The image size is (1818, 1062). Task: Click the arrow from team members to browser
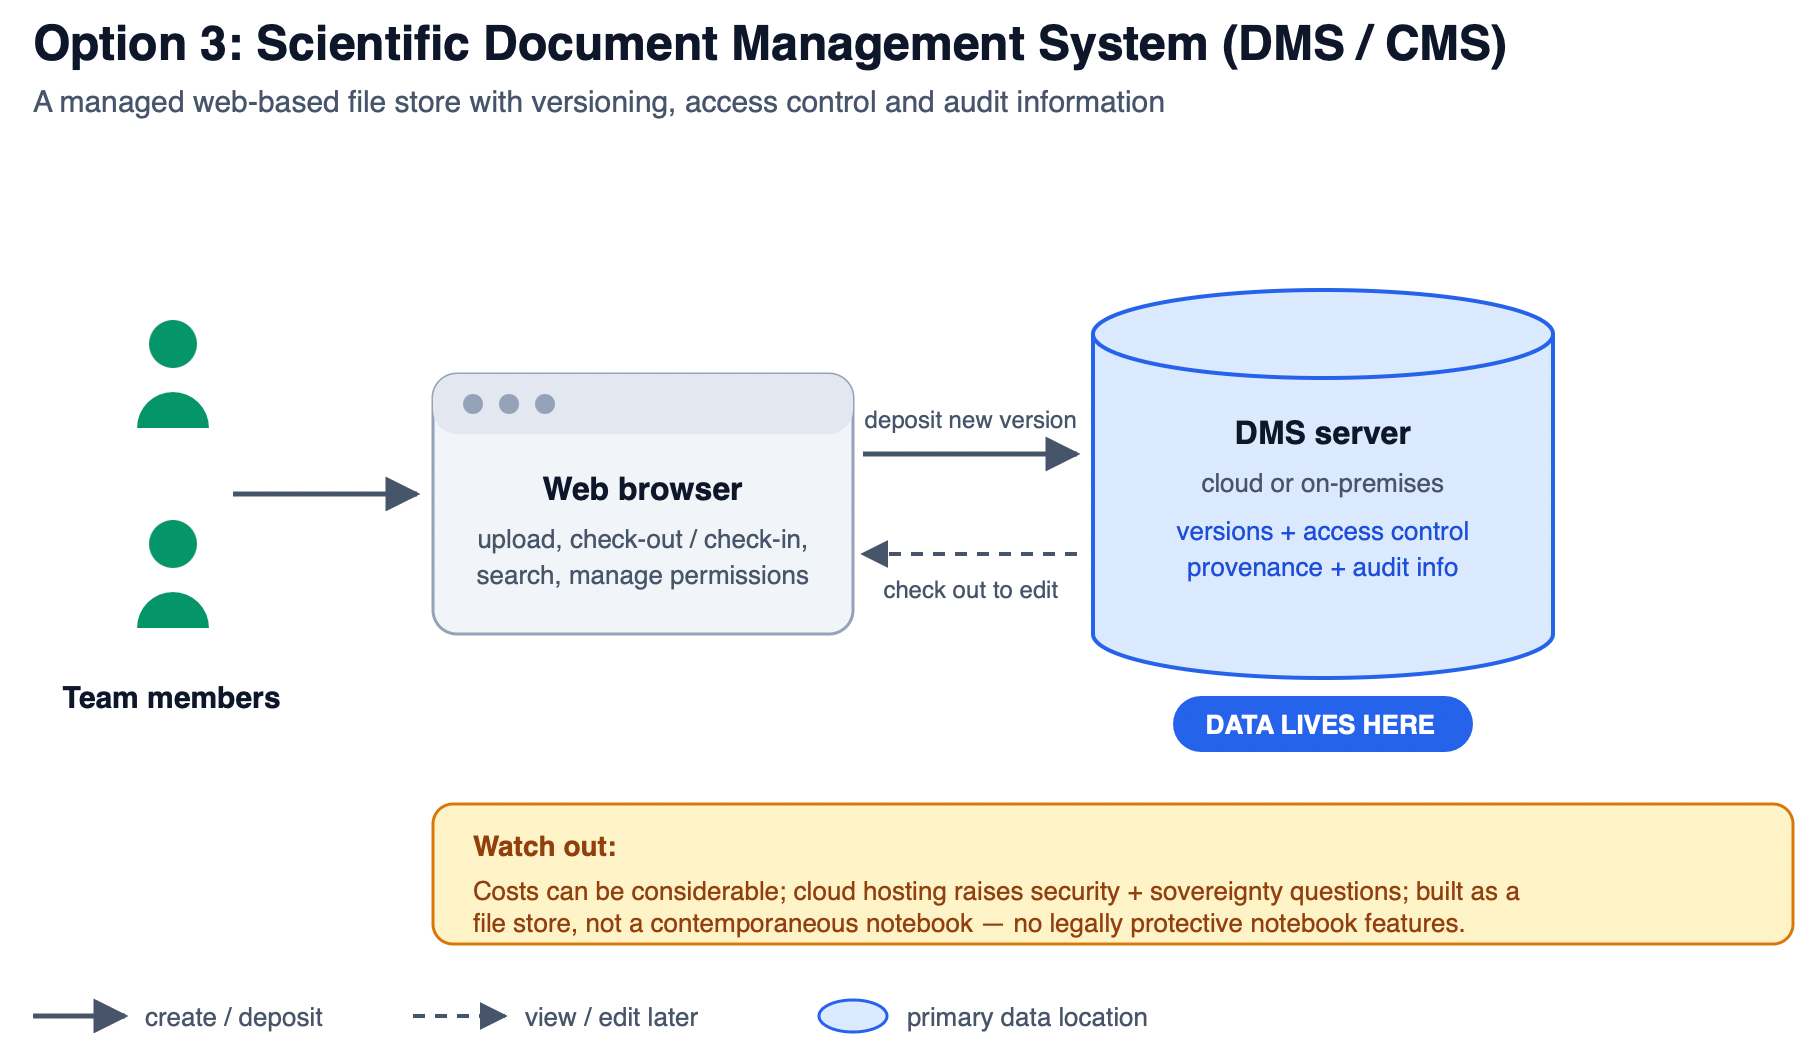(326, 493)
